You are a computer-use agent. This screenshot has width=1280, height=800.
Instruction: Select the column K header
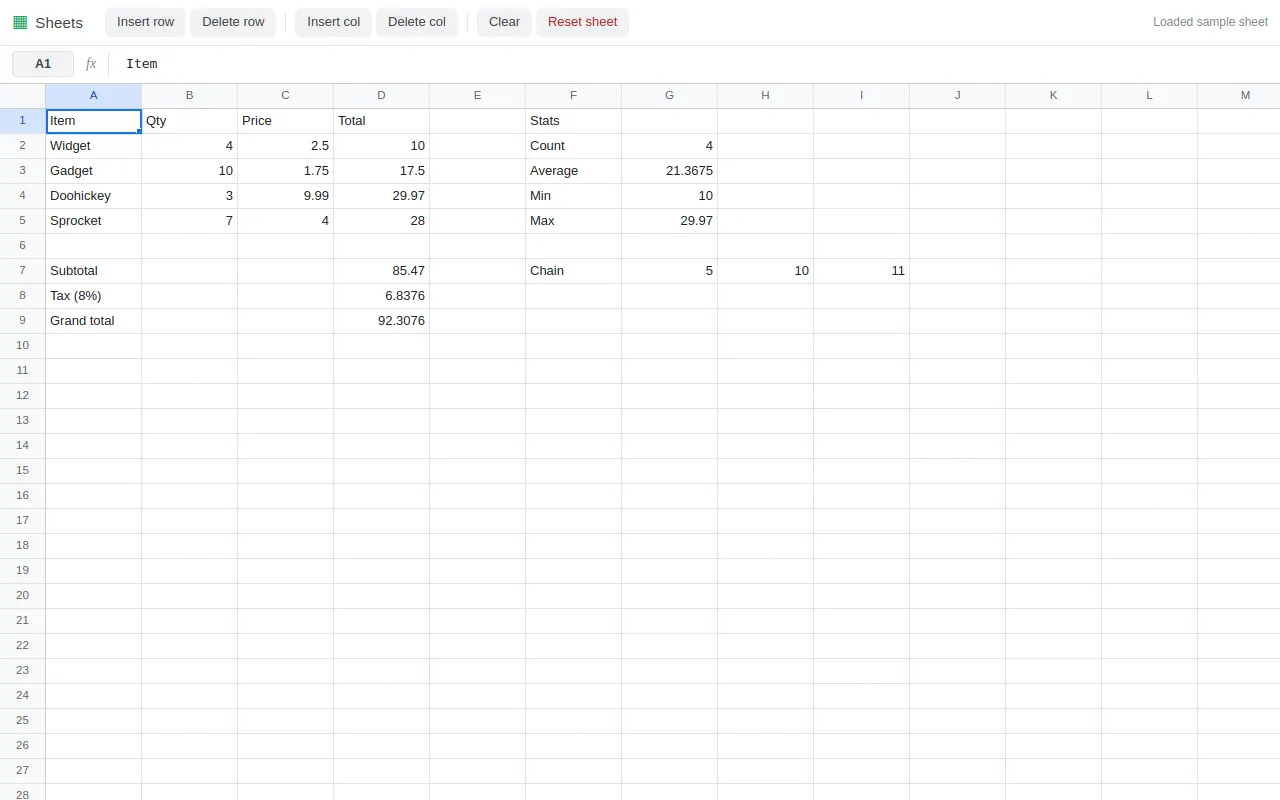[1054, 96]
